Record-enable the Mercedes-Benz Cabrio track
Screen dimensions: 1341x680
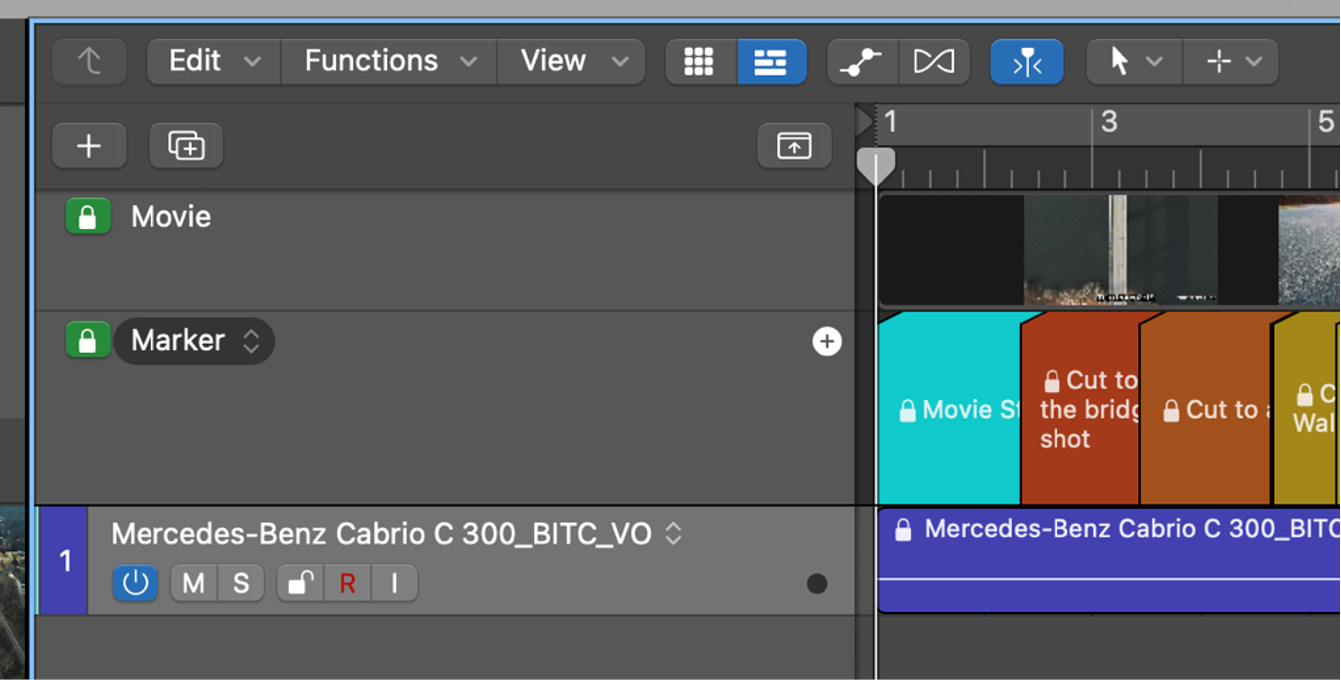347,583
